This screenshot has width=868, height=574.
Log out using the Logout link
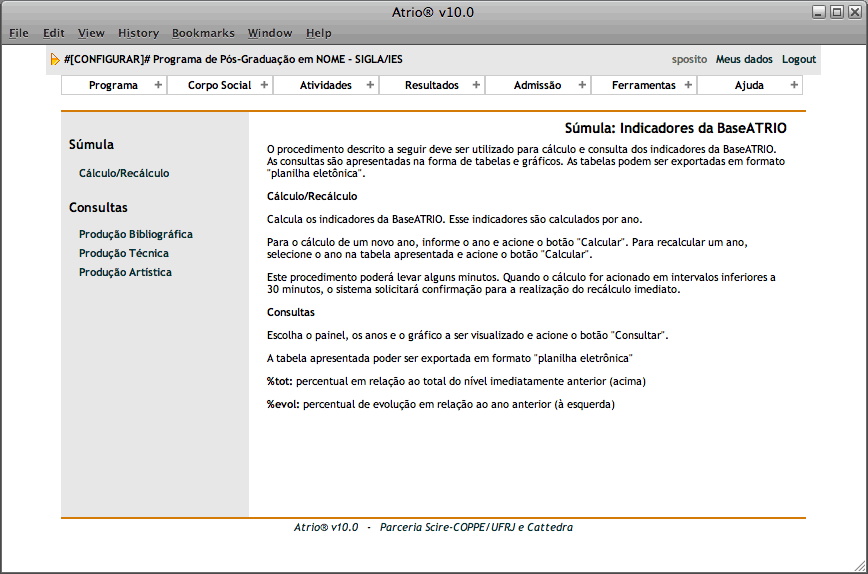click(799, 59)
